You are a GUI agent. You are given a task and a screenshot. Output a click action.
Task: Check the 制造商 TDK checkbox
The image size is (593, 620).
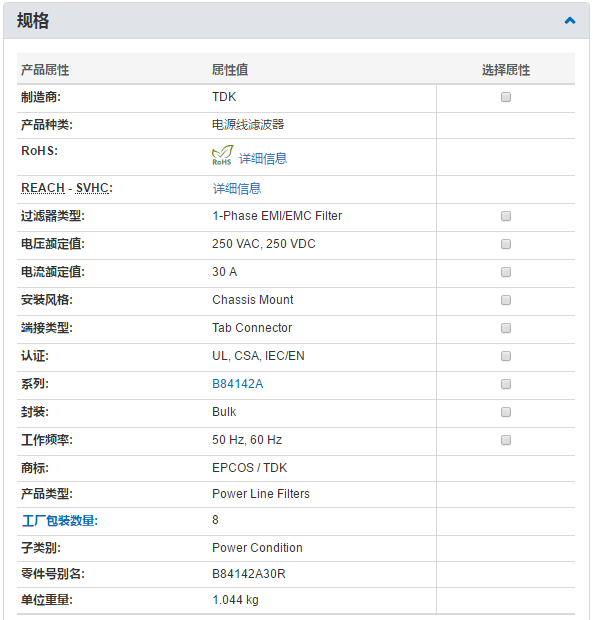point(506,97)
